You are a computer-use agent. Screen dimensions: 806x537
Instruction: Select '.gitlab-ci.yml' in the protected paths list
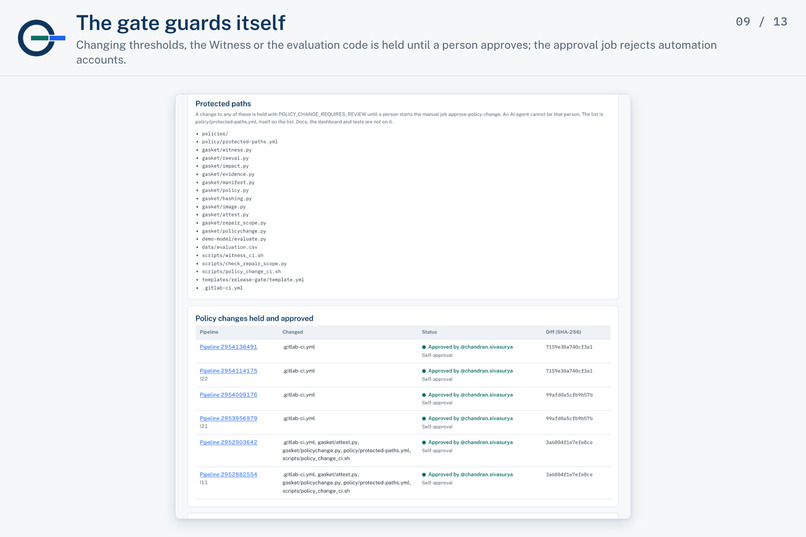(x=222, y=288)
